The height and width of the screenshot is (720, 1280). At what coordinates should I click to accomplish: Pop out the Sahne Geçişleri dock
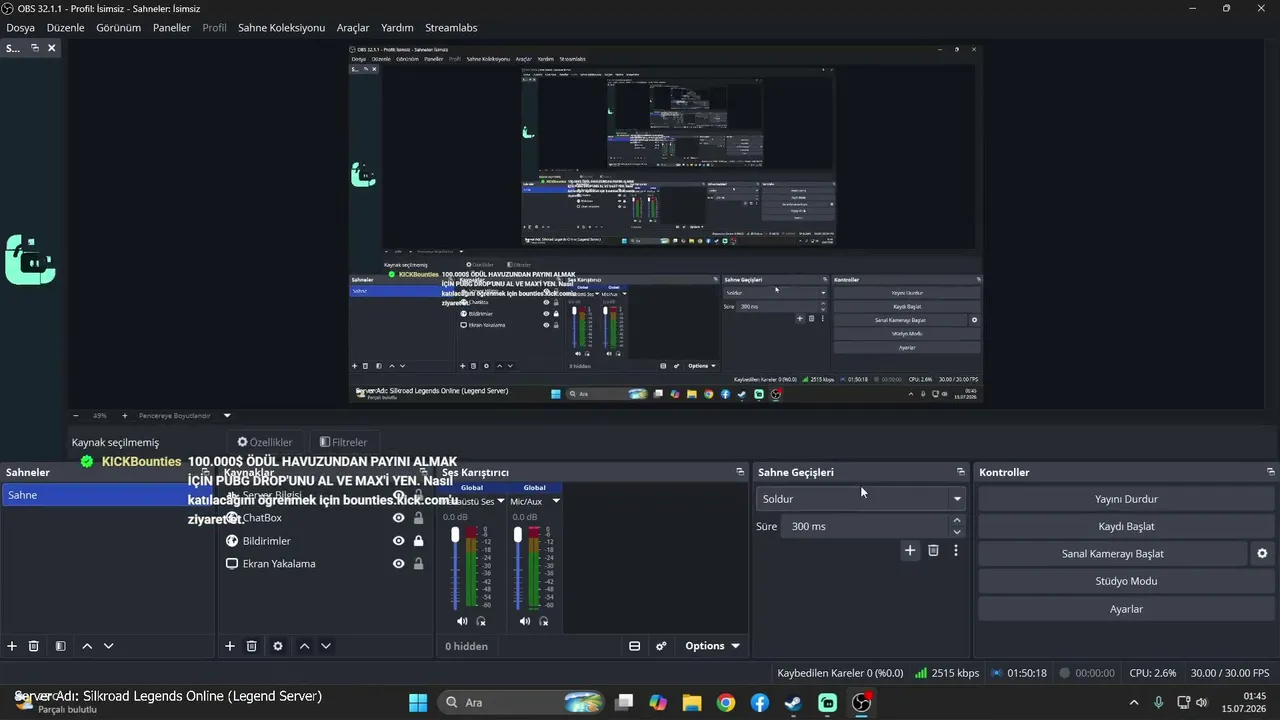click(961, 472)
